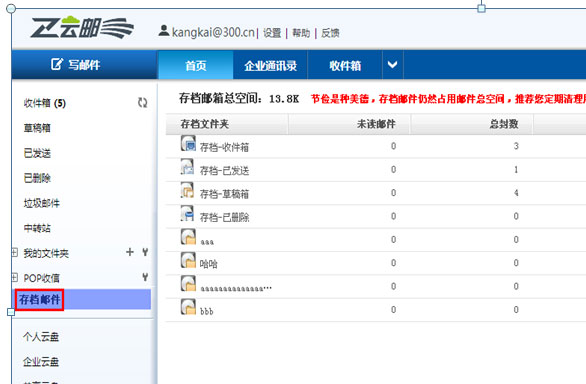Click the 存档-收件箱 folder icon
The width and height of the screenshot is (586, 384).
pos(188,144)
